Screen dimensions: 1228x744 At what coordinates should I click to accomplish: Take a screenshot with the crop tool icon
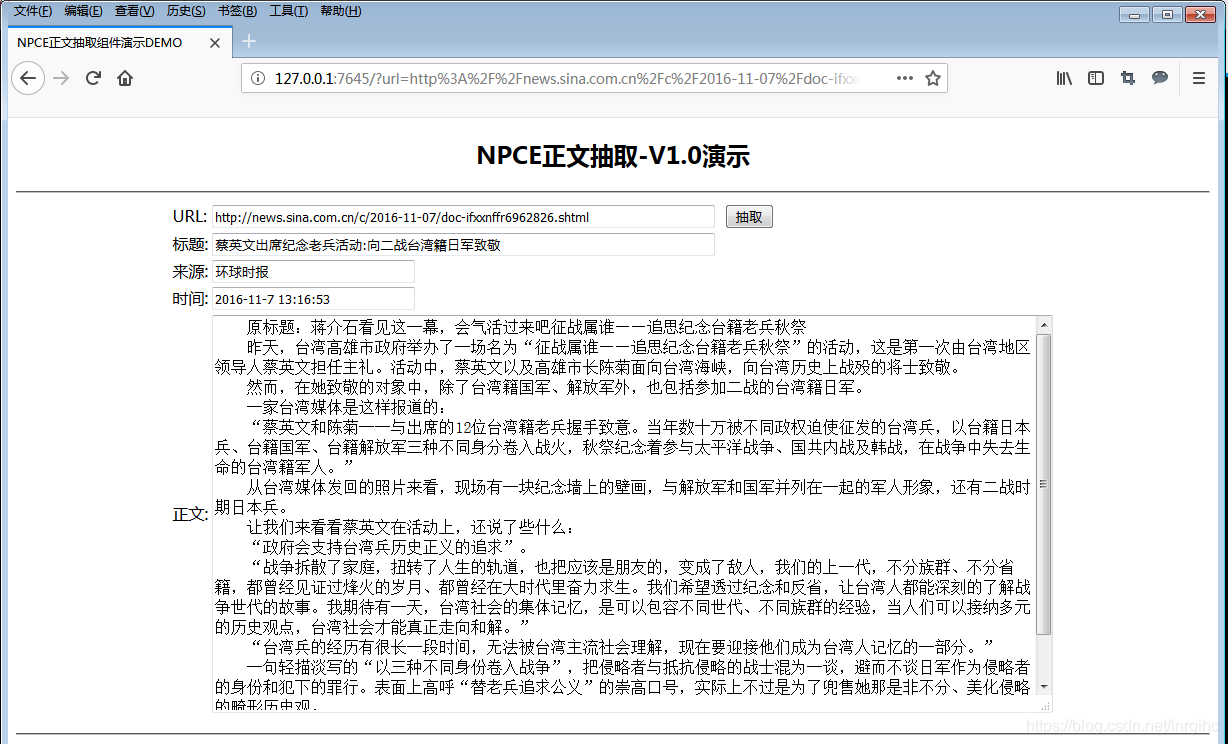1127,77
